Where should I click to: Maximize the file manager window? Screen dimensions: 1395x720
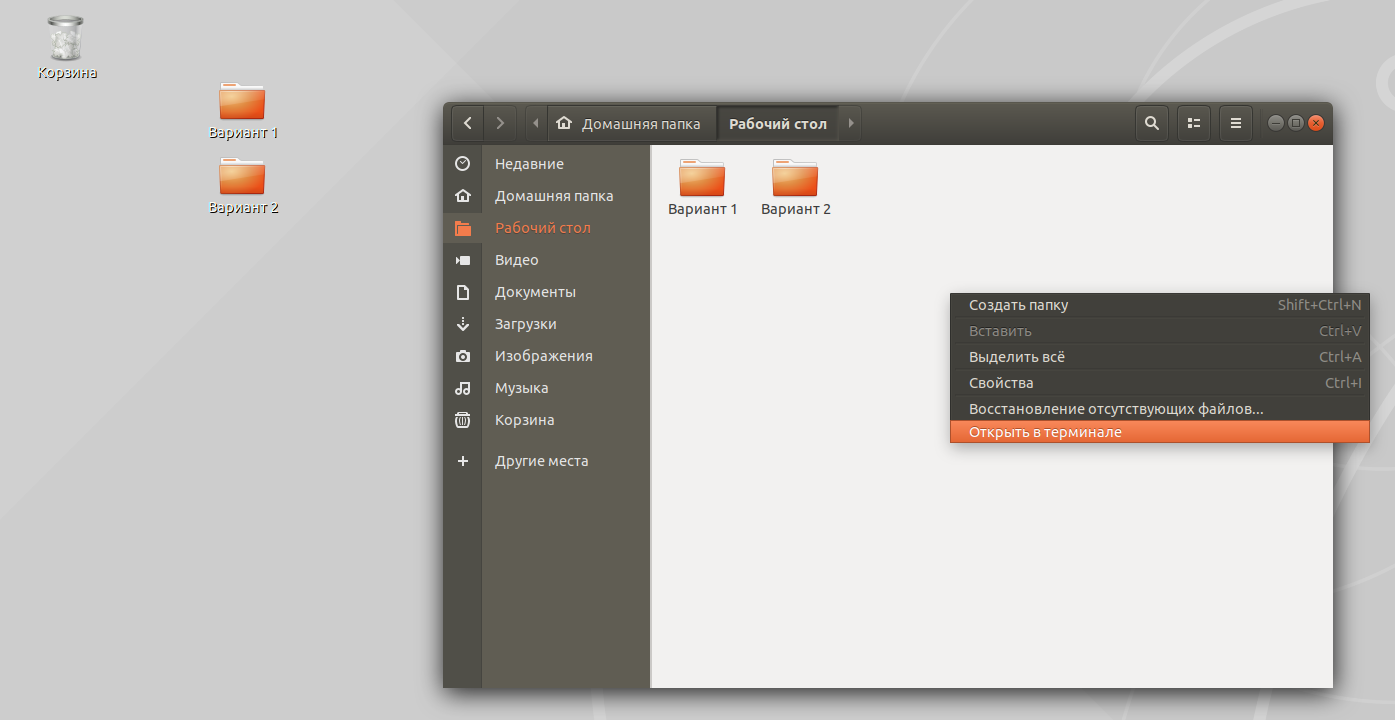point(1296,123)
